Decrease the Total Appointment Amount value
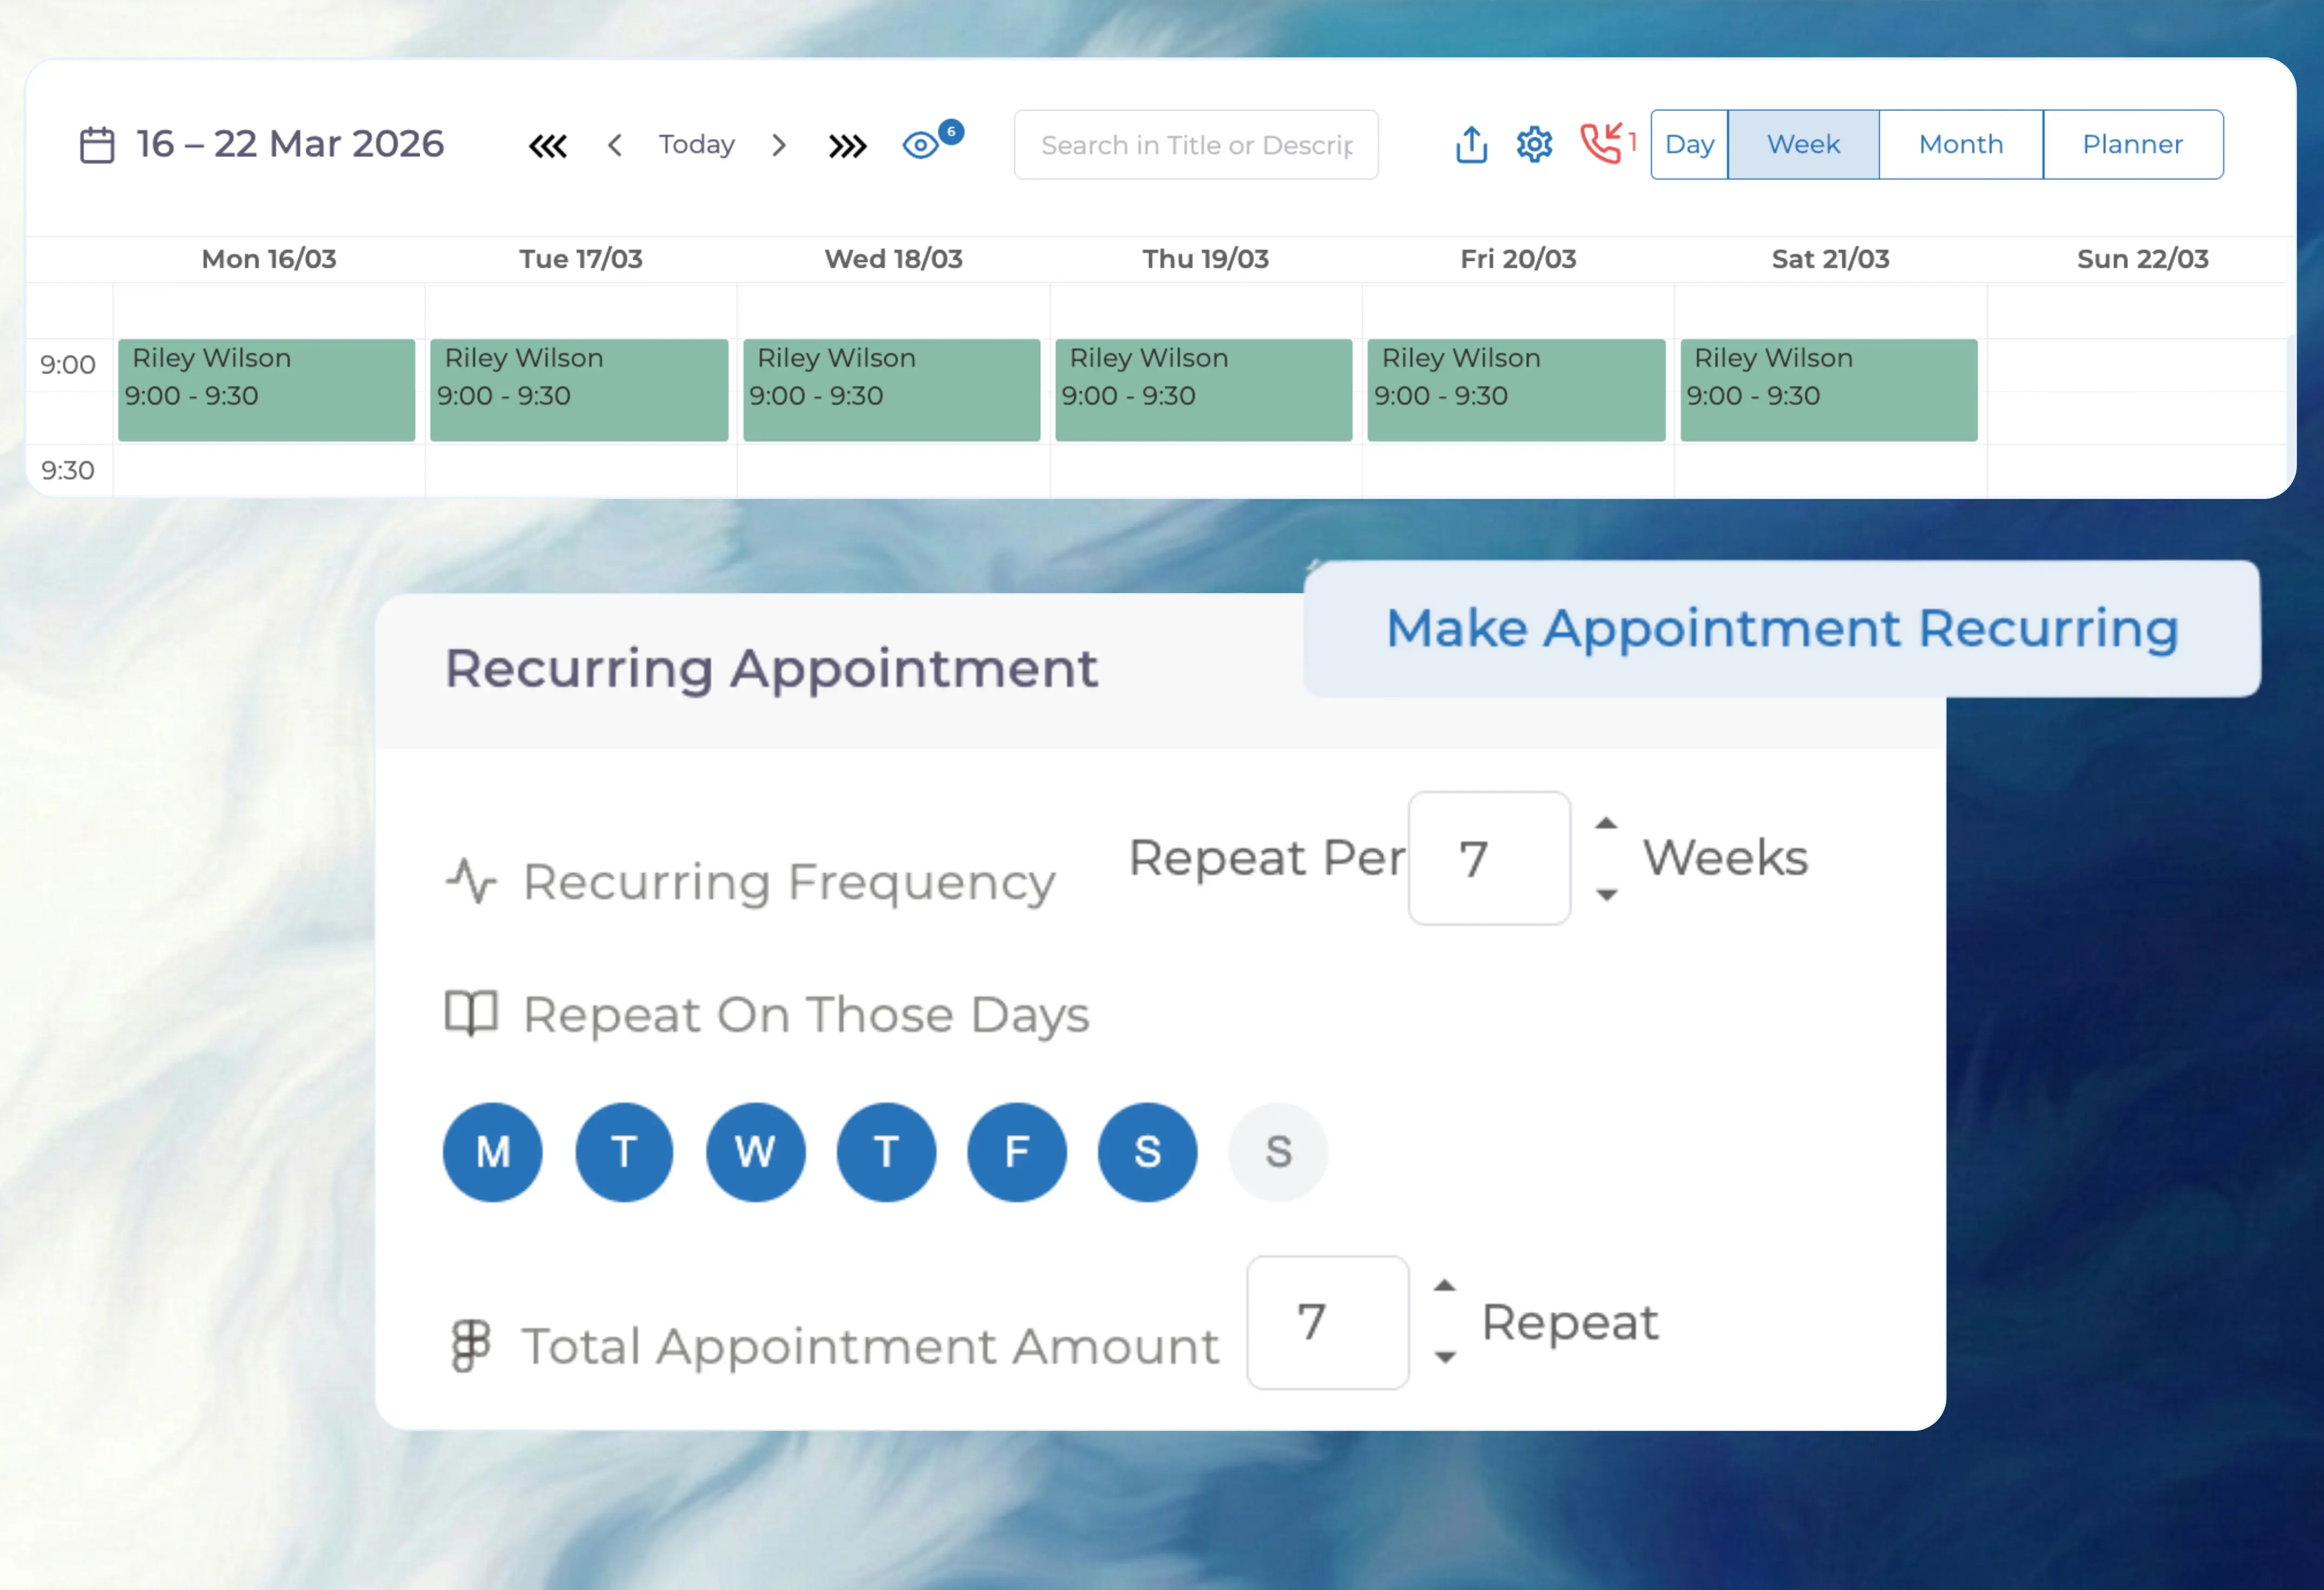 (x=1444, y=1358)
